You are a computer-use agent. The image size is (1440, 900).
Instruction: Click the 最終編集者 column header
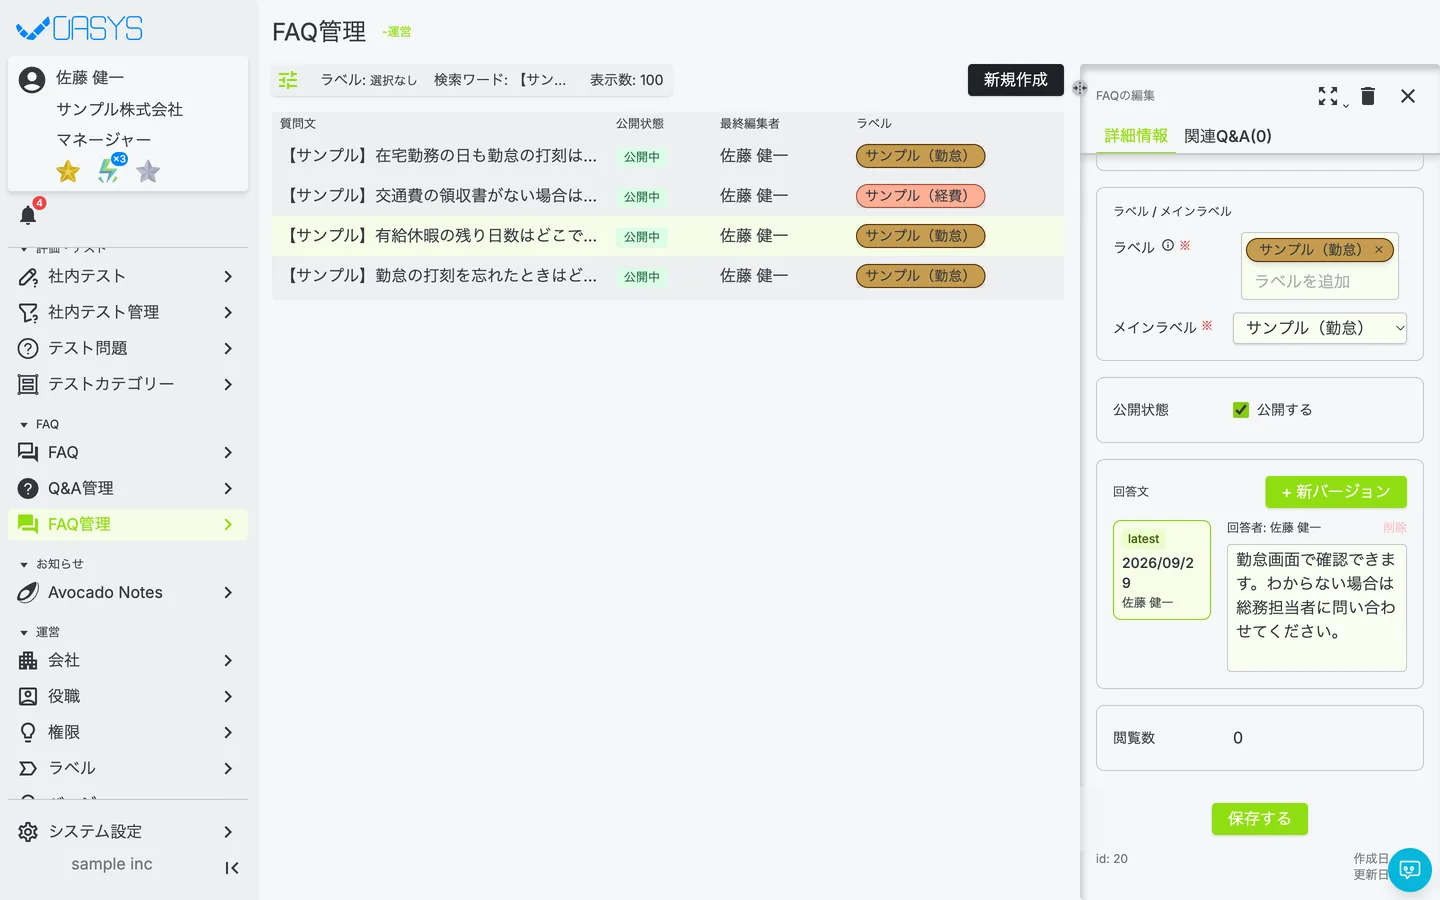(x=750, y=124)
